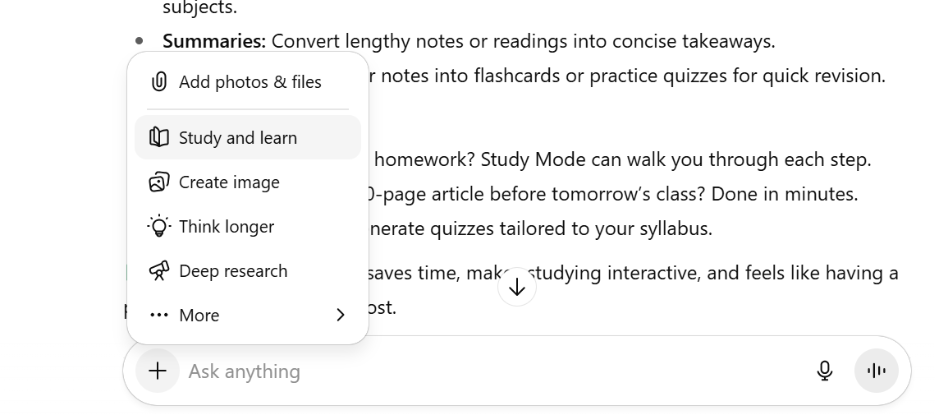Close the menu using the plus button
Image resolution: width=936 pixels, height=415 pixels.
coord(158,371)
